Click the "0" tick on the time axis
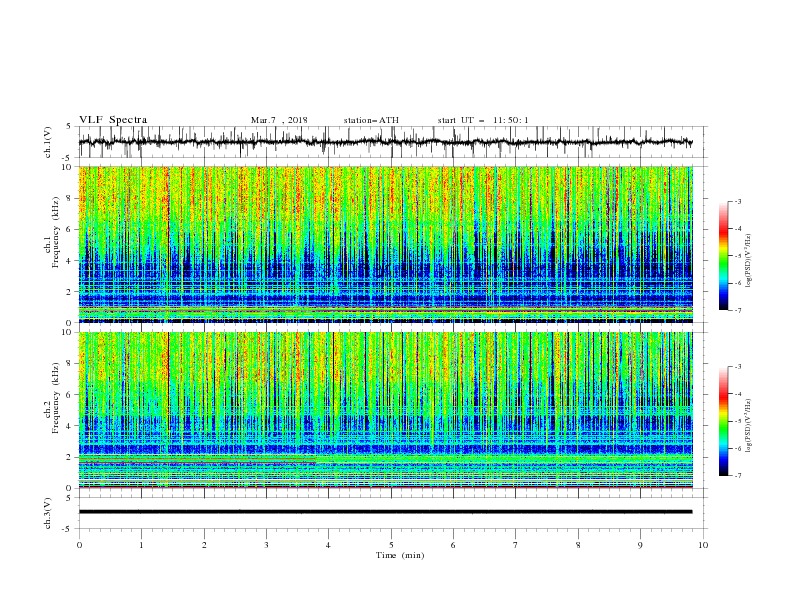 pos(79,545)
